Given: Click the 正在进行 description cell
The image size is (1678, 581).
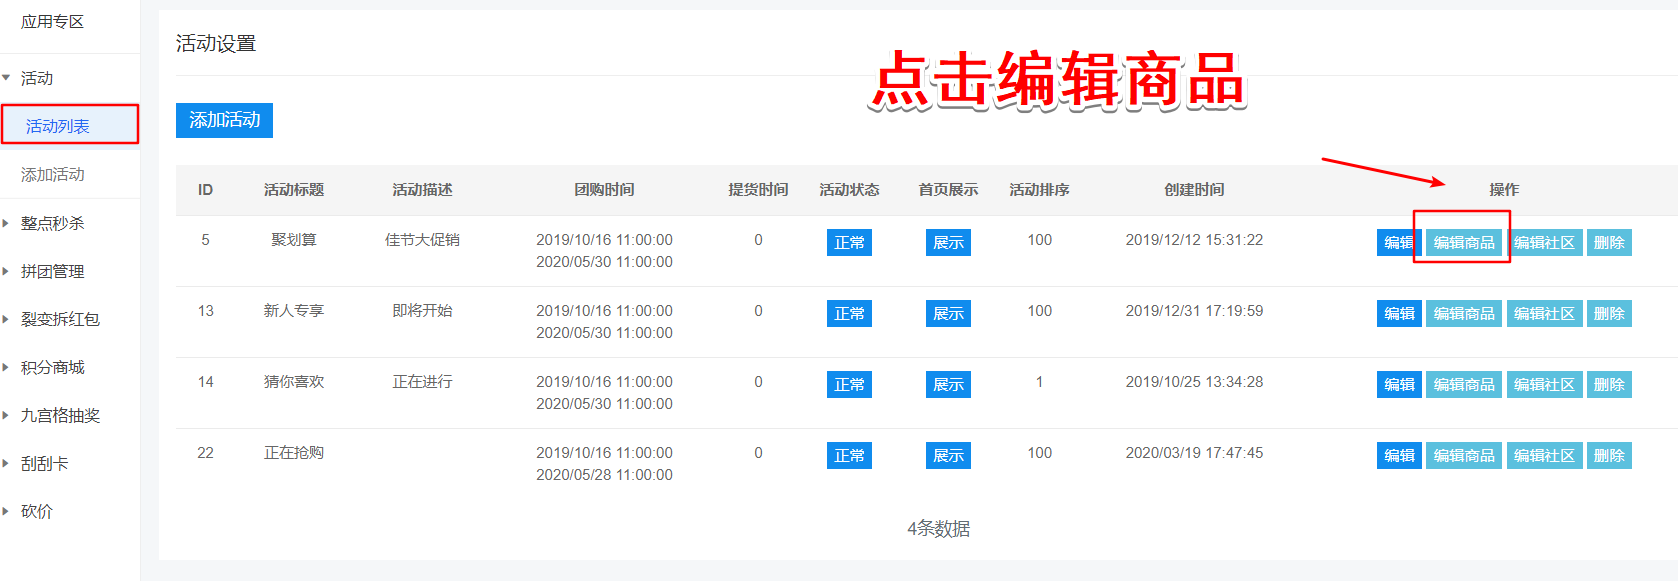Looking at the screenshot, I should click(422, 382).
